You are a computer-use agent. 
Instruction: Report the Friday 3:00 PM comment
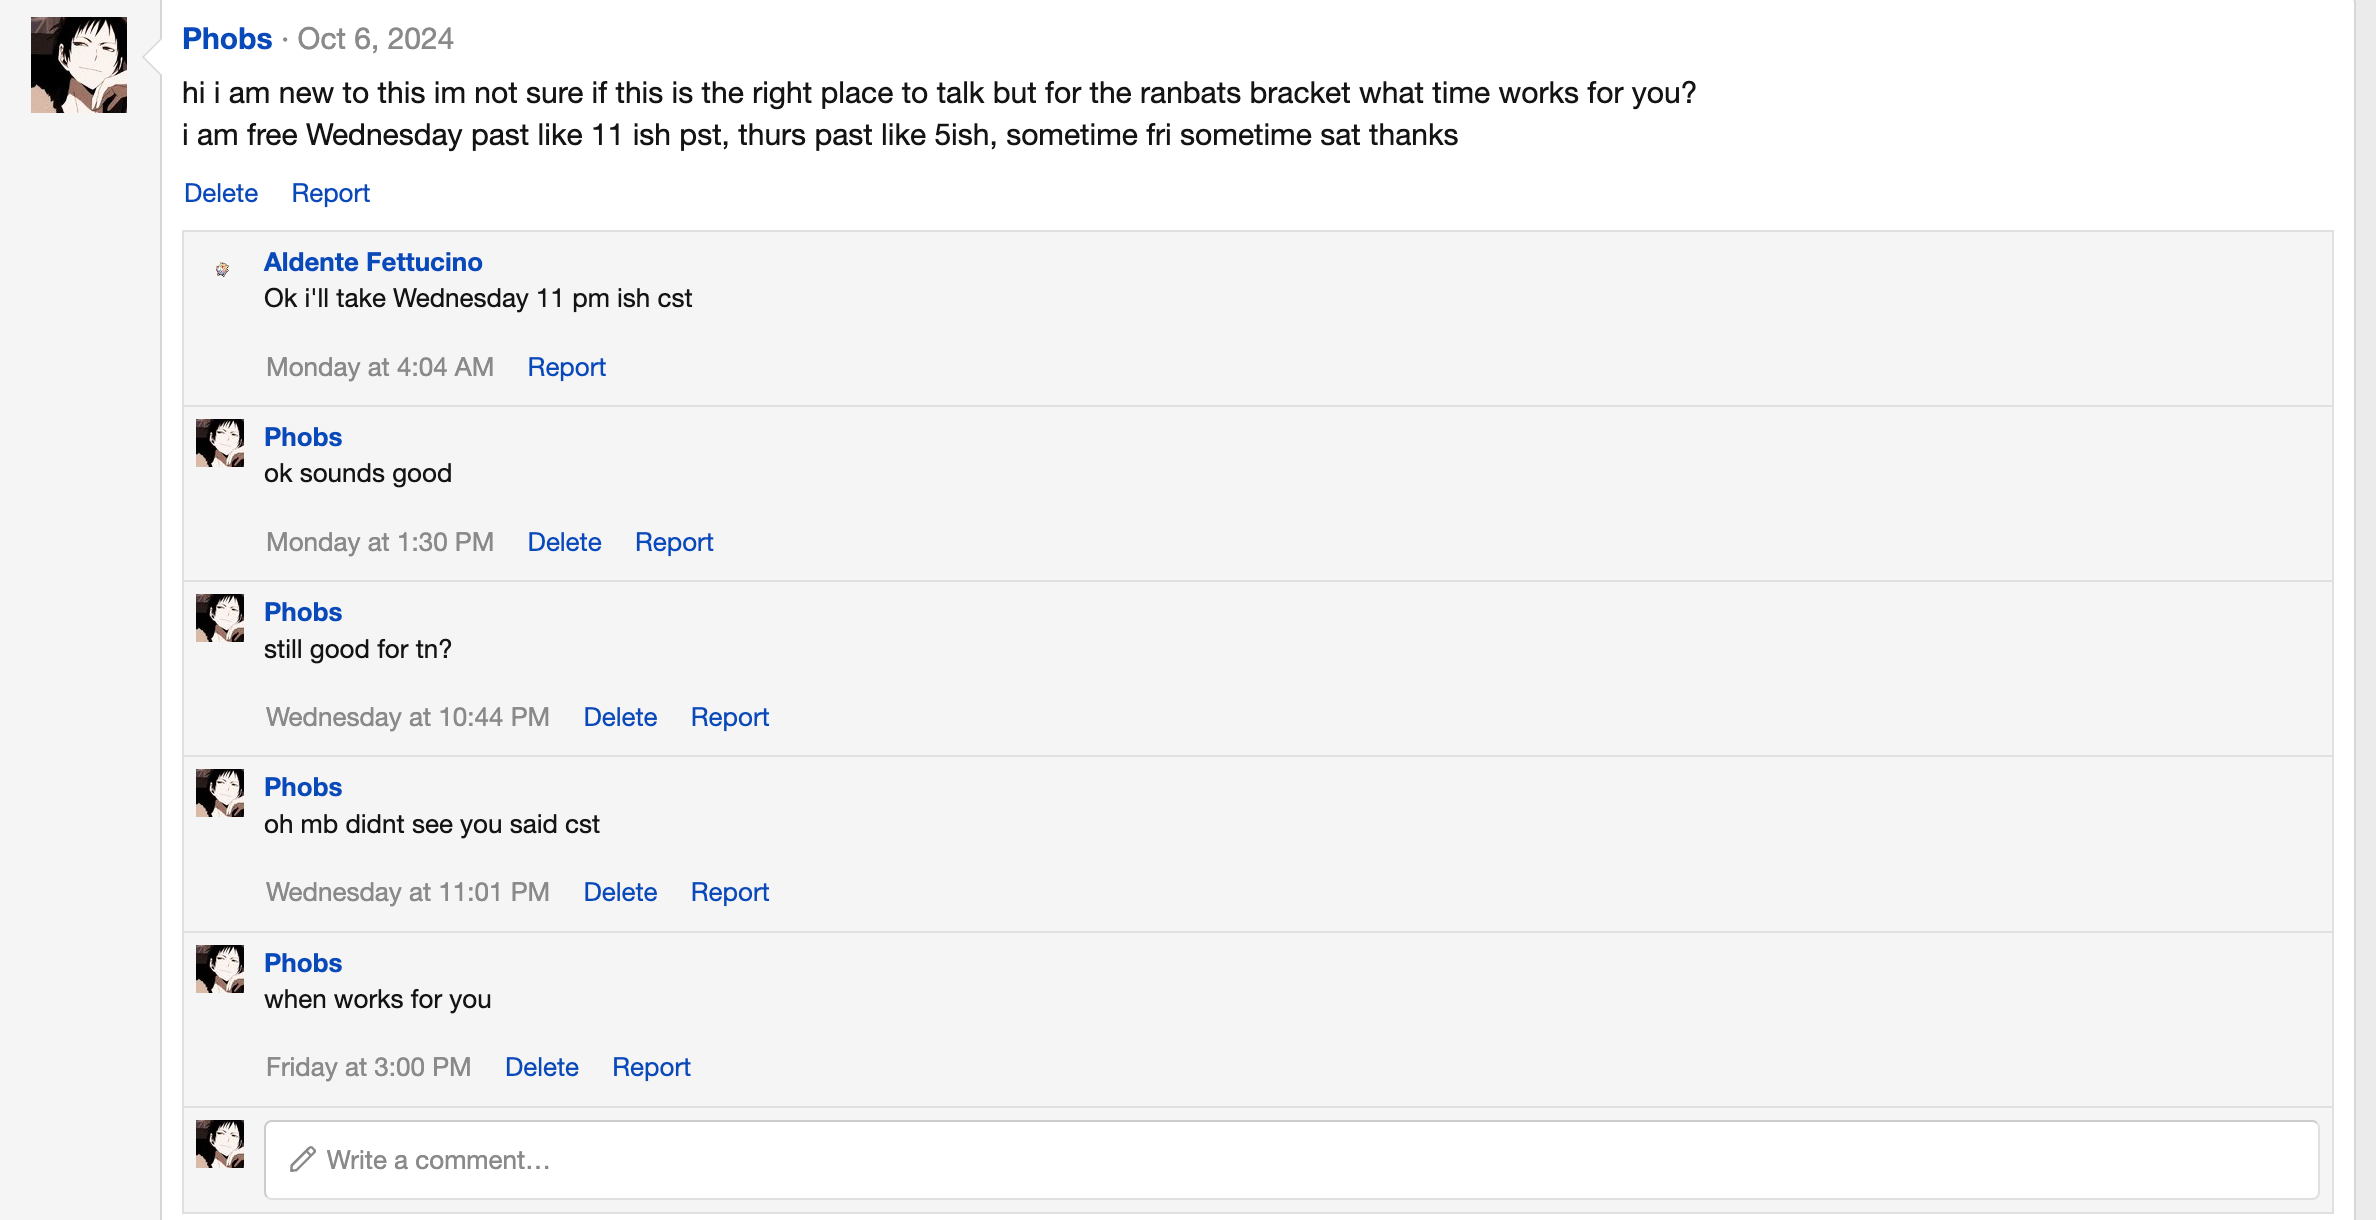click(651, 1067)
